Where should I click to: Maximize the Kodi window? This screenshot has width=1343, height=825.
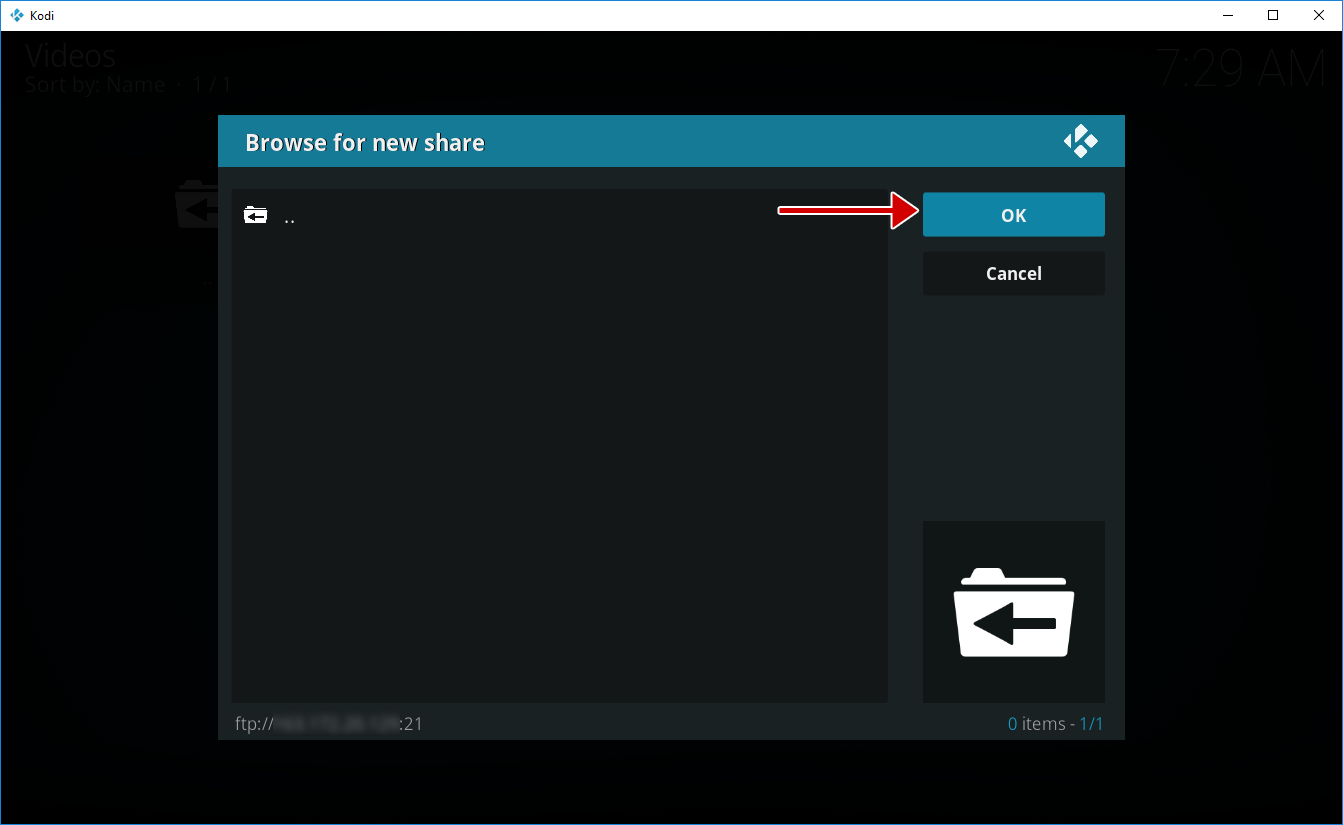coord(1273,15)
